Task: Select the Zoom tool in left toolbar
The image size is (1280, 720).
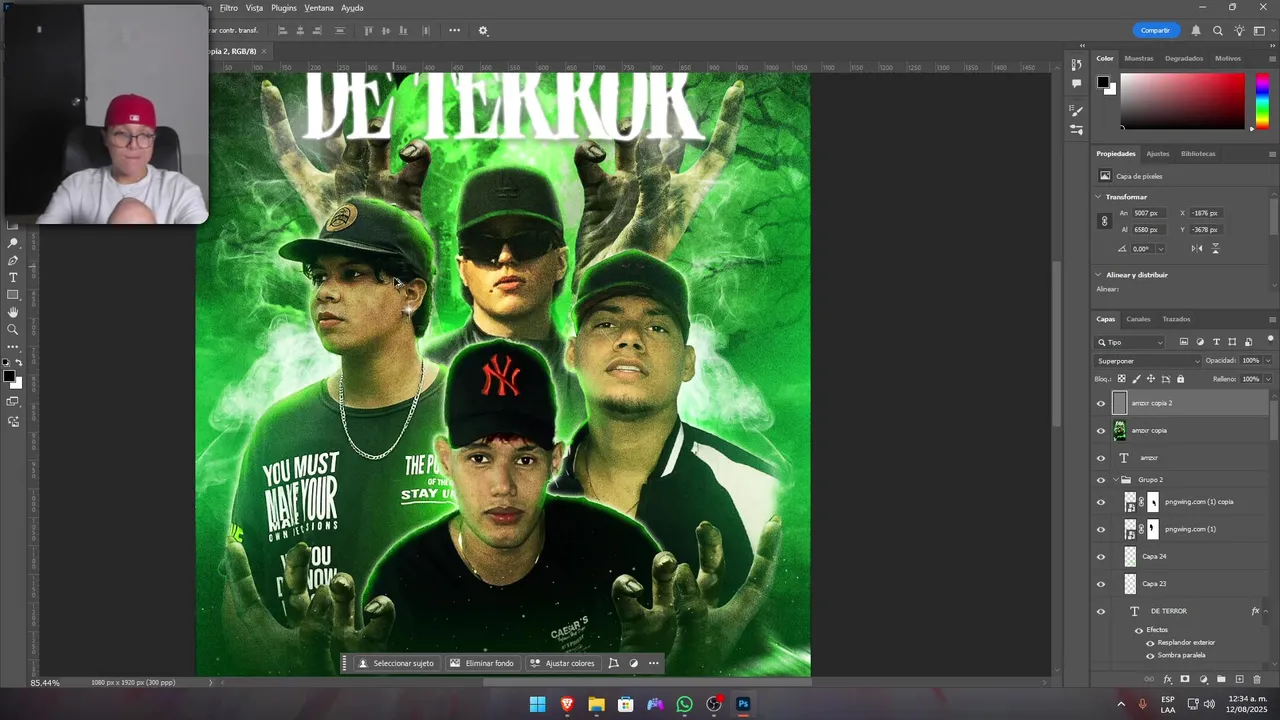Action: [x=13, y=329]
